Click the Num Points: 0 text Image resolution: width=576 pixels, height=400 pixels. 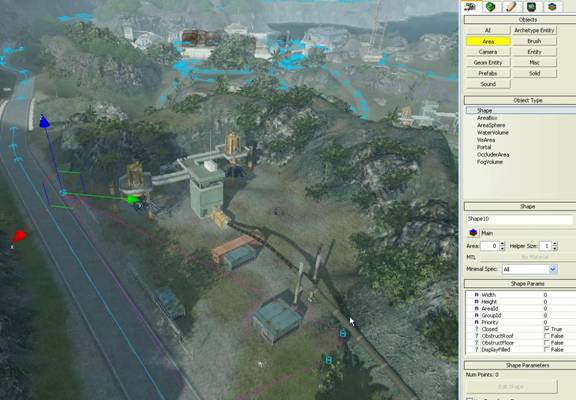(482, 375)
